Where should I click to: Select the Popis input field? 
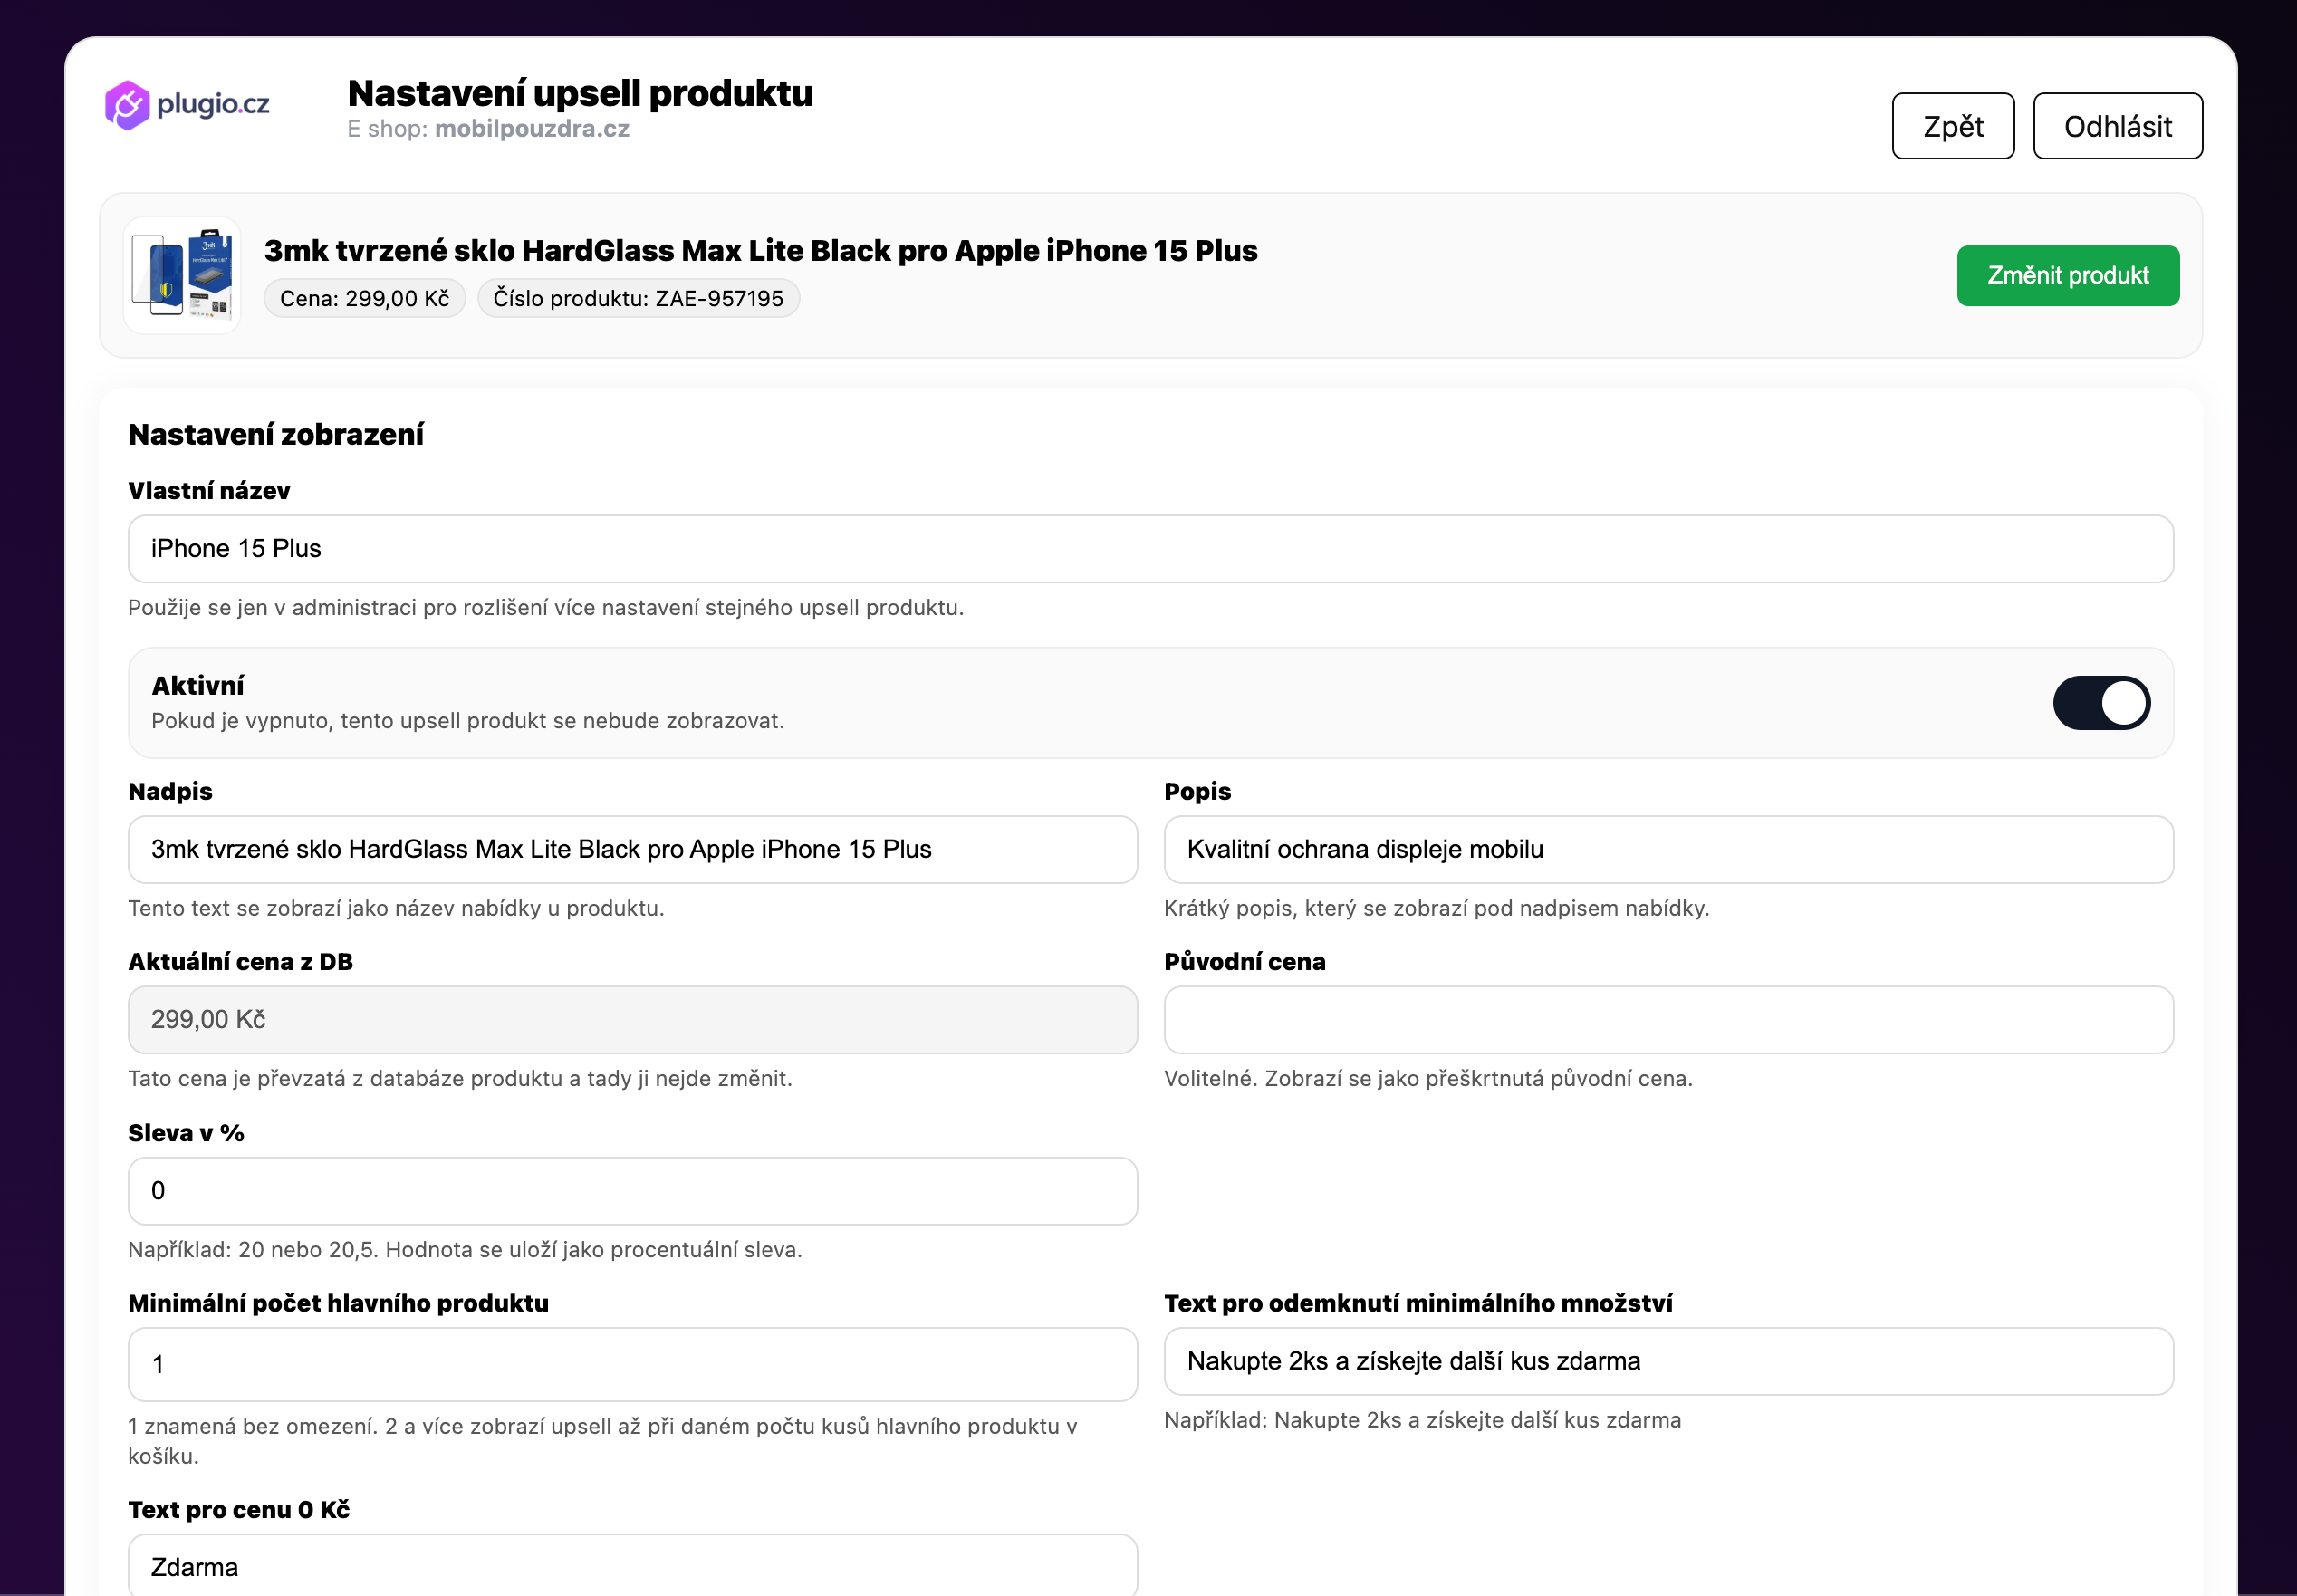tap(1668, 849)
